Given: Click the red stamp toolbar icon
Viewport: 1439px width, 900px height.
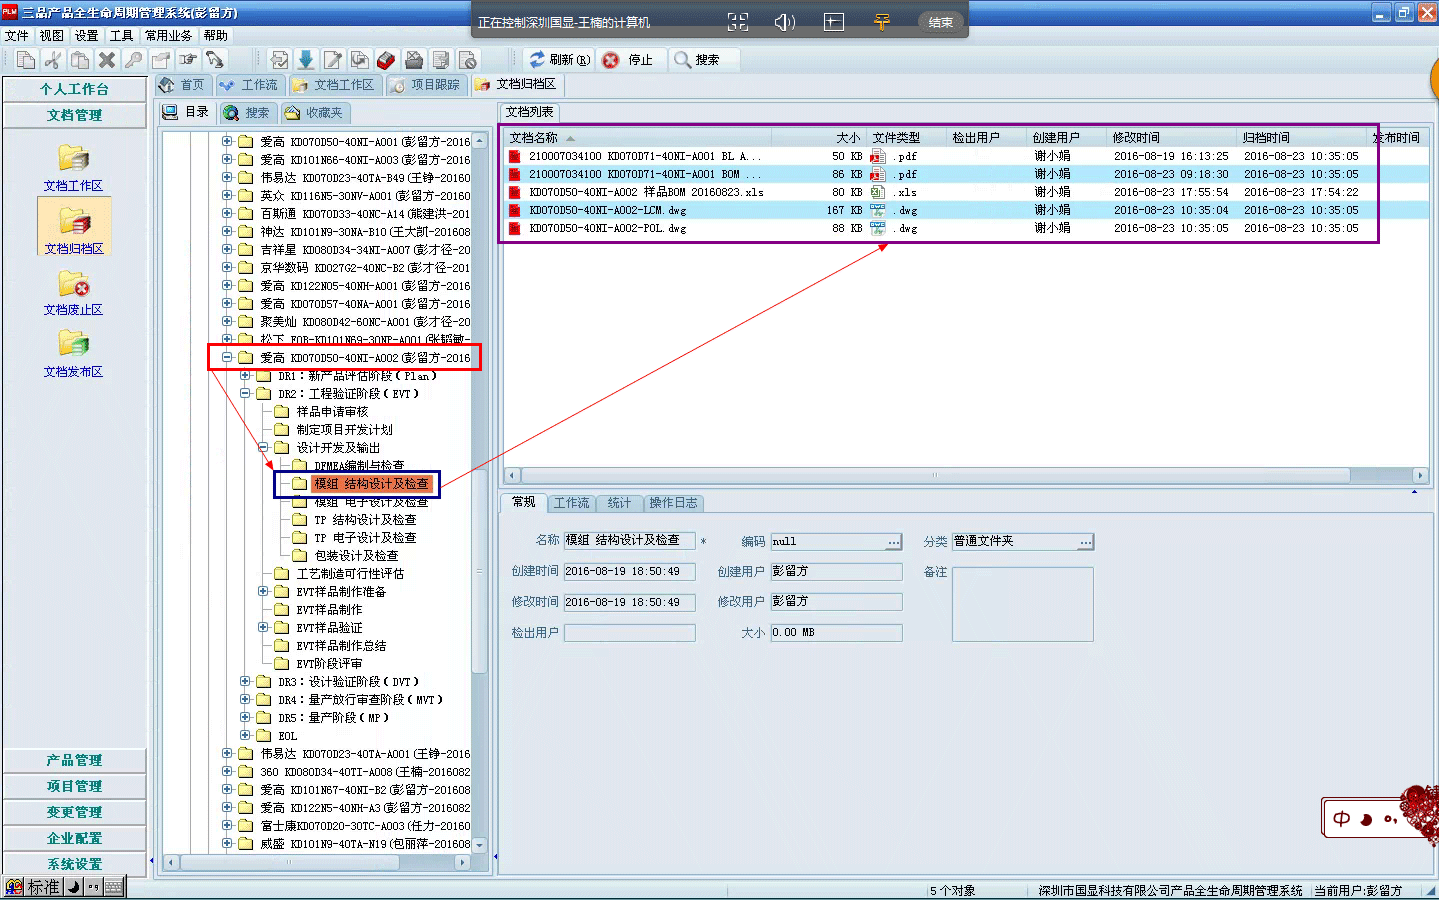Looking at the screenshot, I should click(x=386, y=60).
